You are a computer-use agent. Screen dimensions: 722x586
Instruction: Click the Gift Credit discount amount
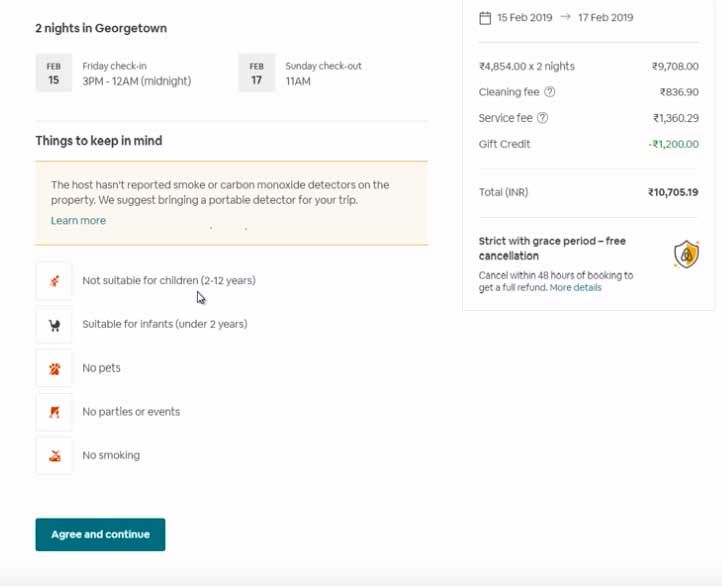673,144
